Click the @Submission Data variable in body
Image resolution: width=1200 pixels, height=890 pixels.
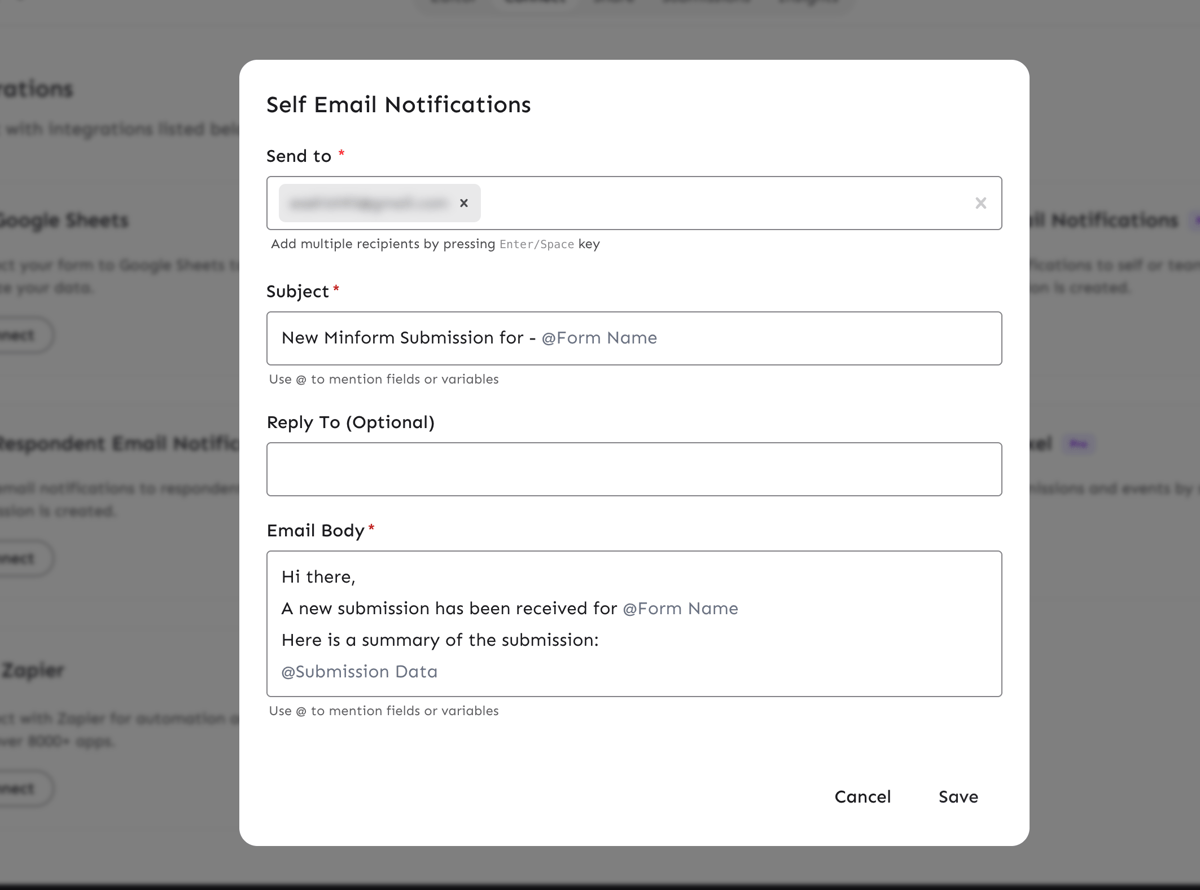click(x=359, y=672)
